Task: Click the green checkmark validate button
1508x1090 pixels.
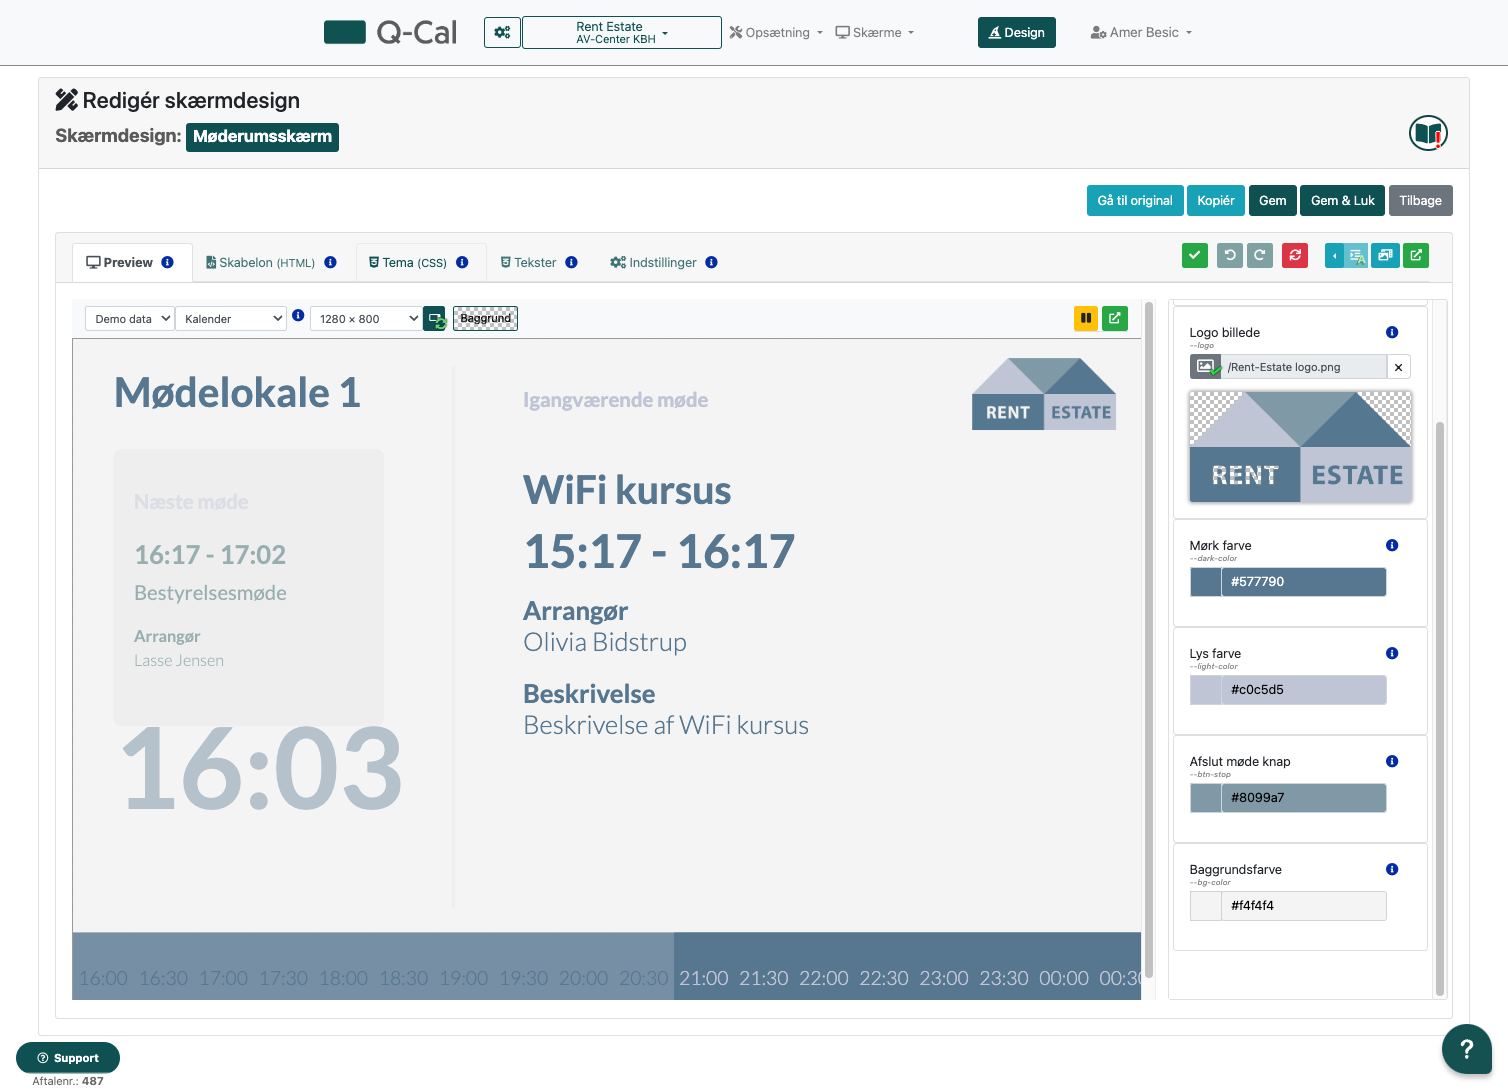Action: coord(1195,255)
